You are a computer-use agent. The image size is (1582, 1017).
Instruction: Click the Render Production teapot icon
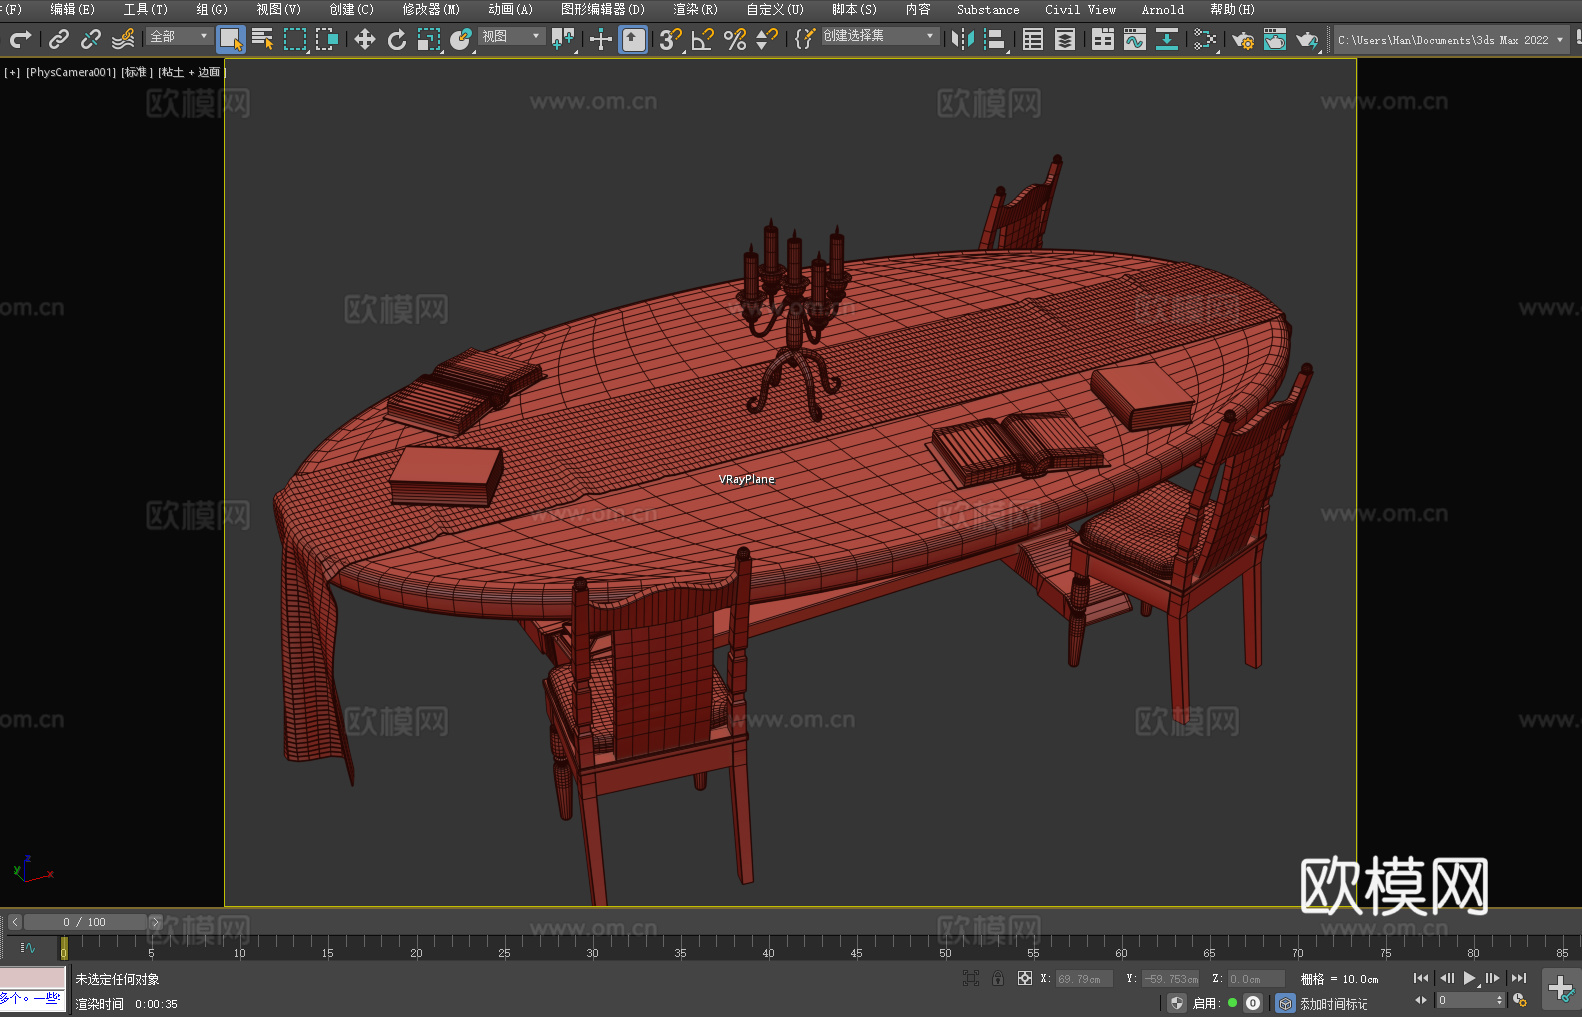(x=1307, y=39)
